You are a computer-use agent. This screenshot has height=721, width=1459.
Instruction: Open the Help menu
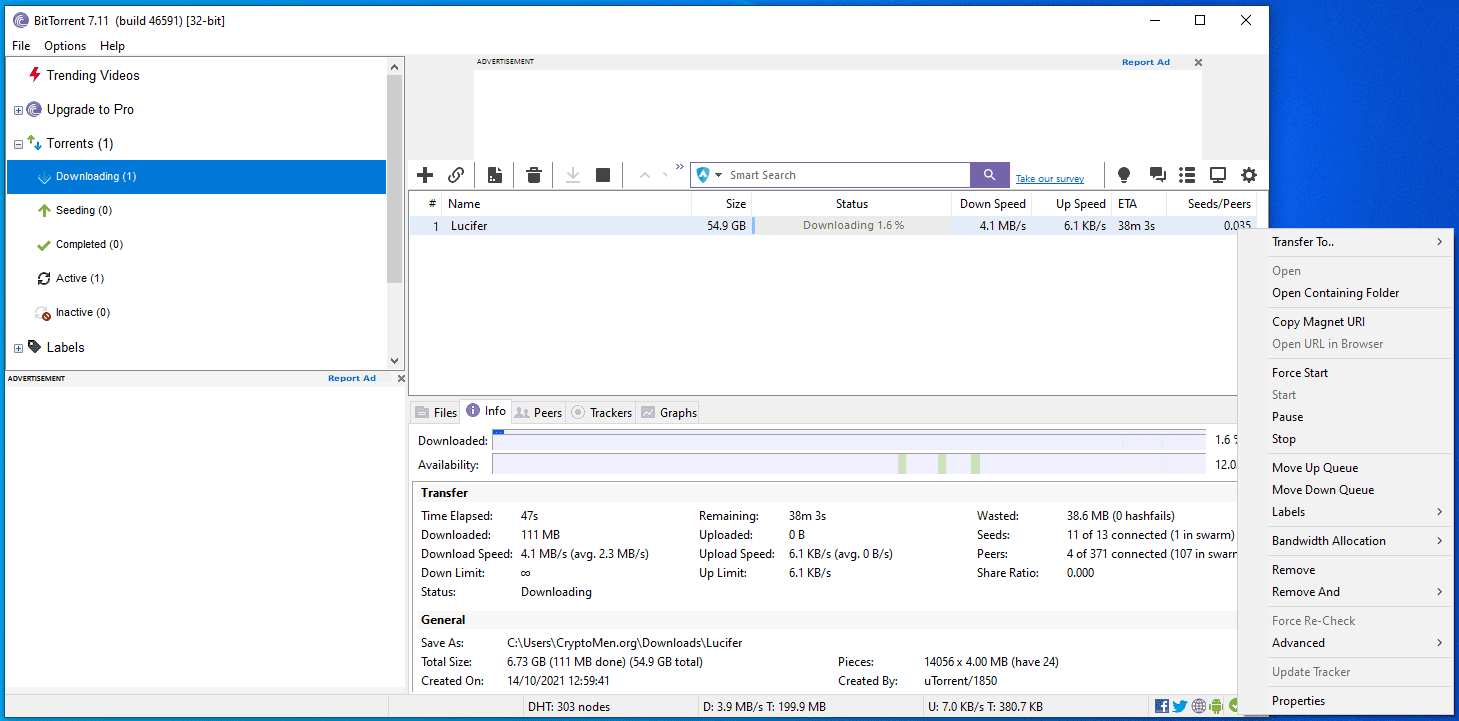[112, 46]
